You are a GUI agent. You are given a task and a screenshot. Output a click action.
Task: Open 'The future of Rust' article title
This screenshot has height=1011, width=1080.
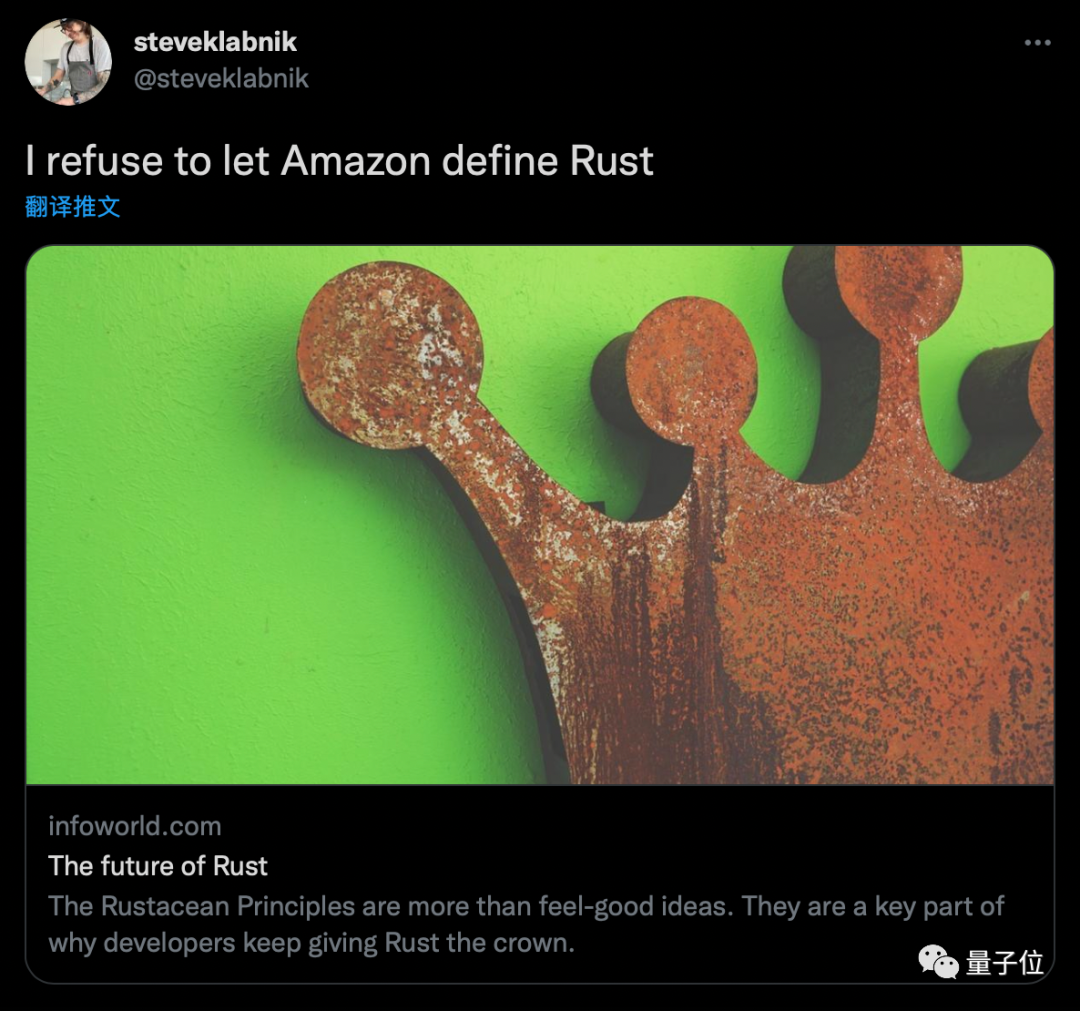158,866
